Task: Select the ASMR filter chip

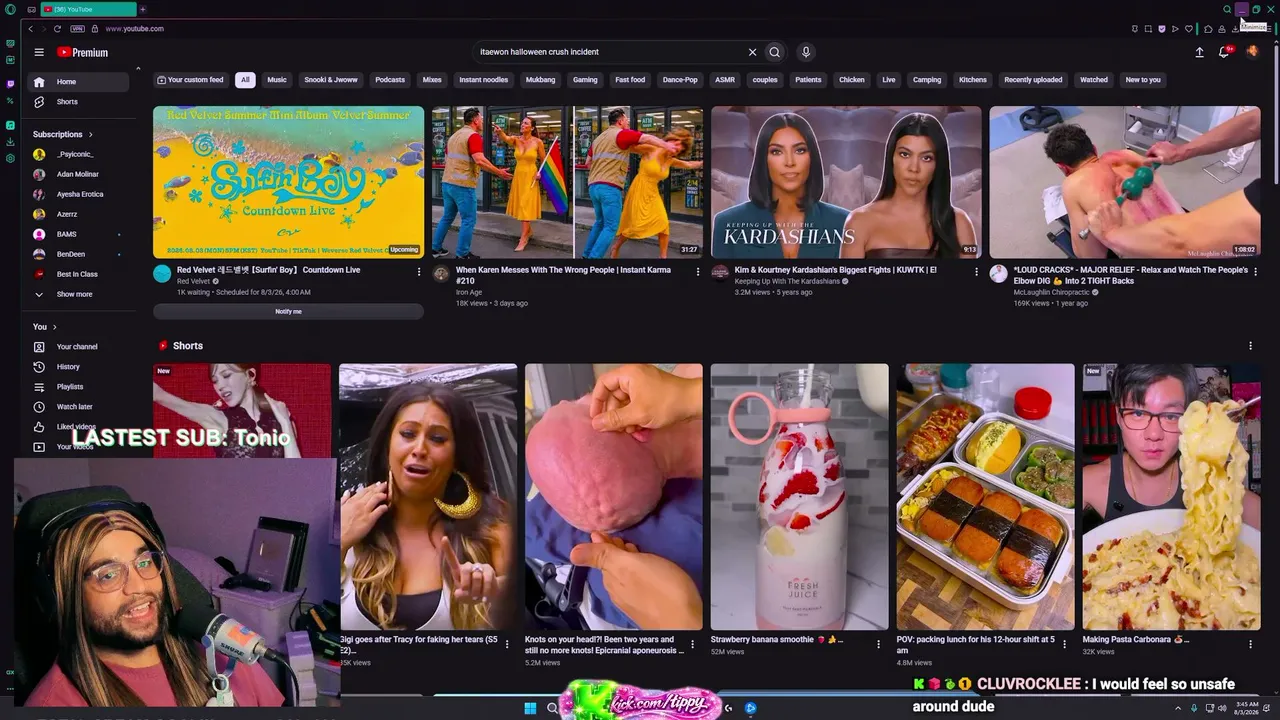Action: 725,80
